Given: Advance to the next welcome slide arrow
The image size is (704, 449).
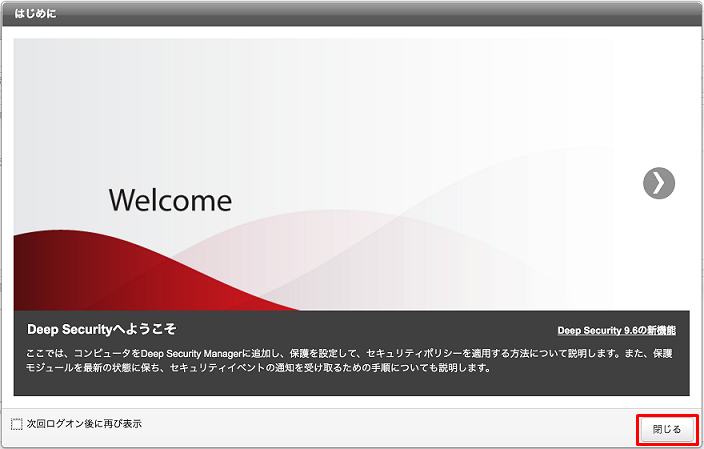Looking at the screenshot, I should 659,183.
